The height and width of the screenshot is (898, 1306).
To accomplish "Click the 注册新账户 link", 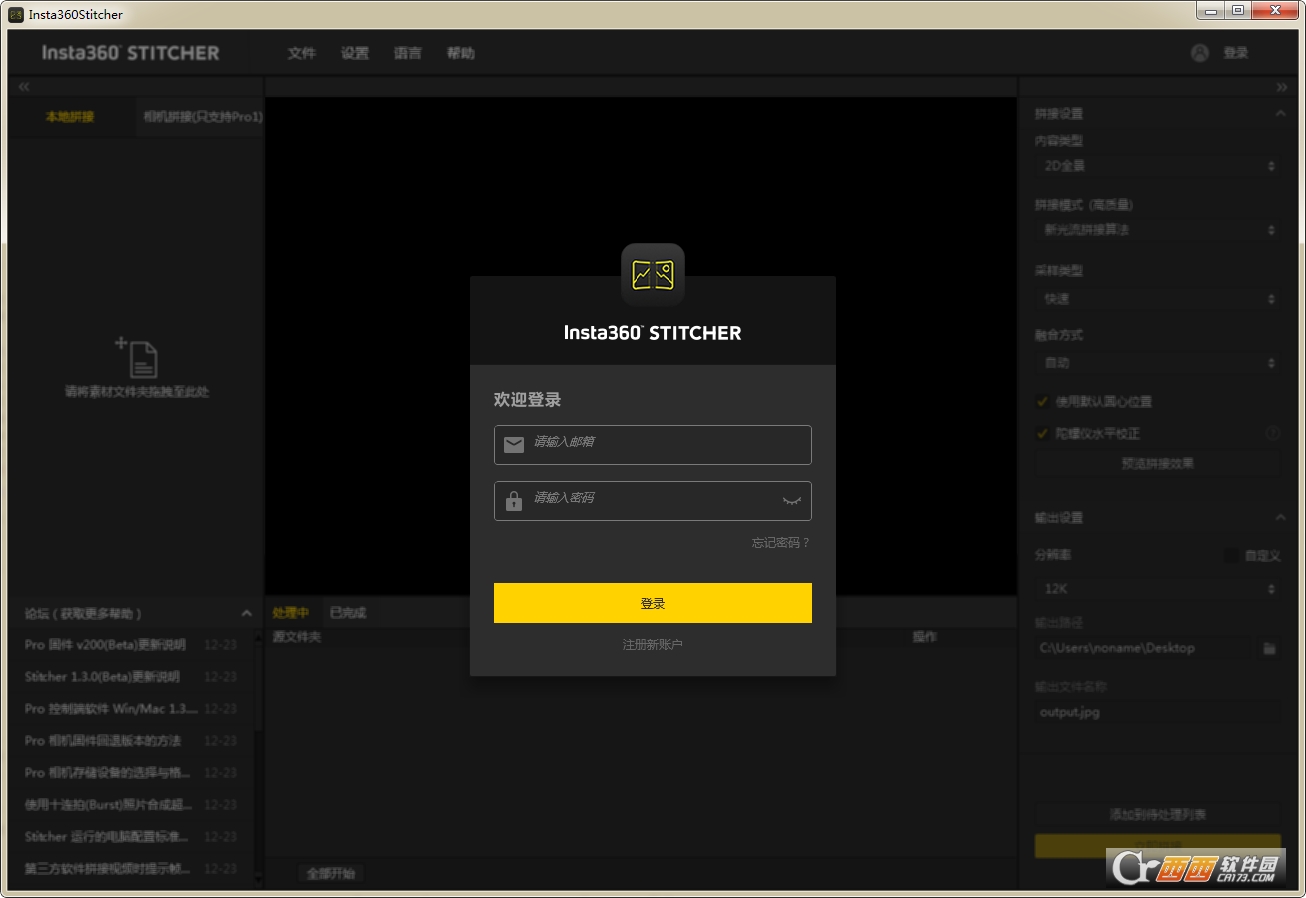I will tap(653, 645).
